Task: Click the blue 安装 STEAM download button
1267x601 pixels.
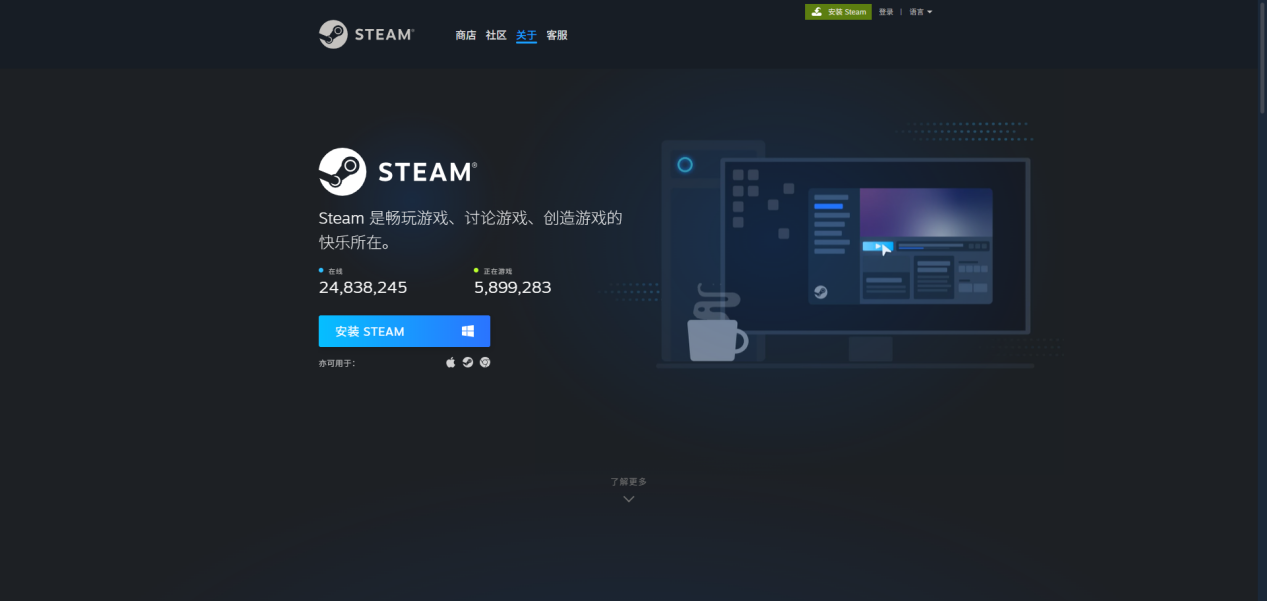Action: [x=404, y=331]
